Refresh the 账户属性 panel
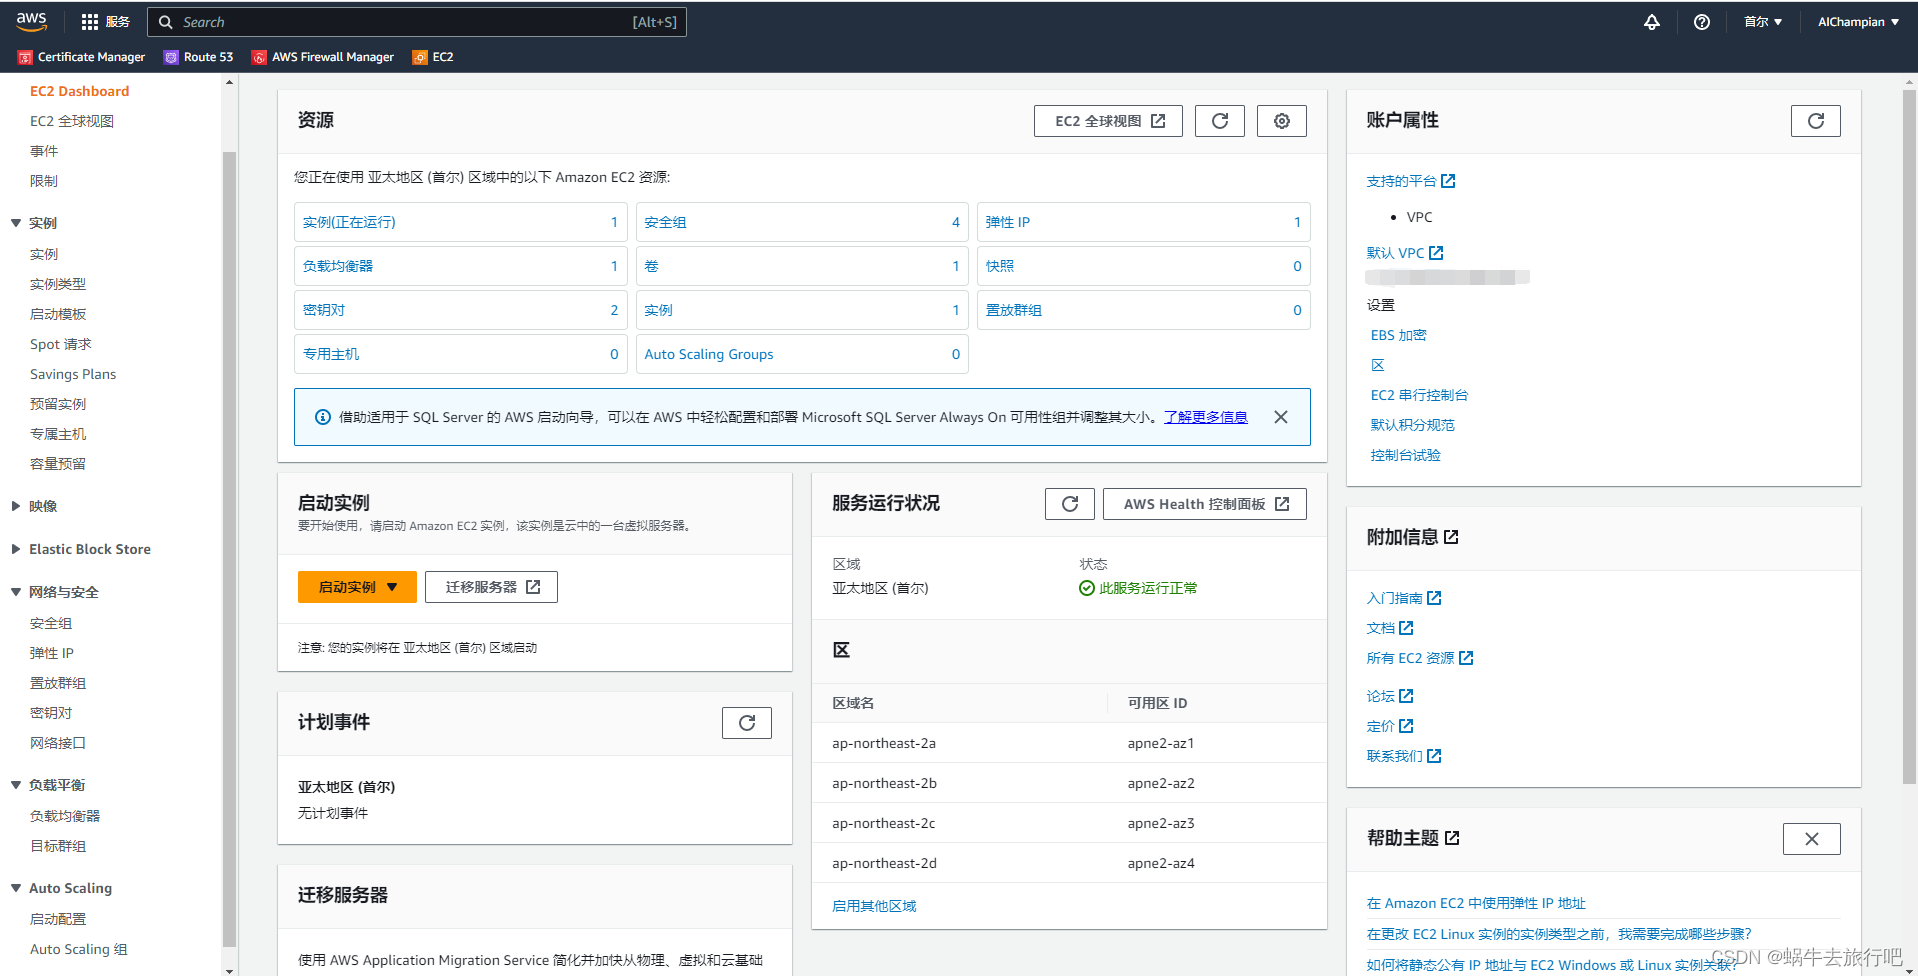This screenshot has width=1918, height=976. 1815,120
